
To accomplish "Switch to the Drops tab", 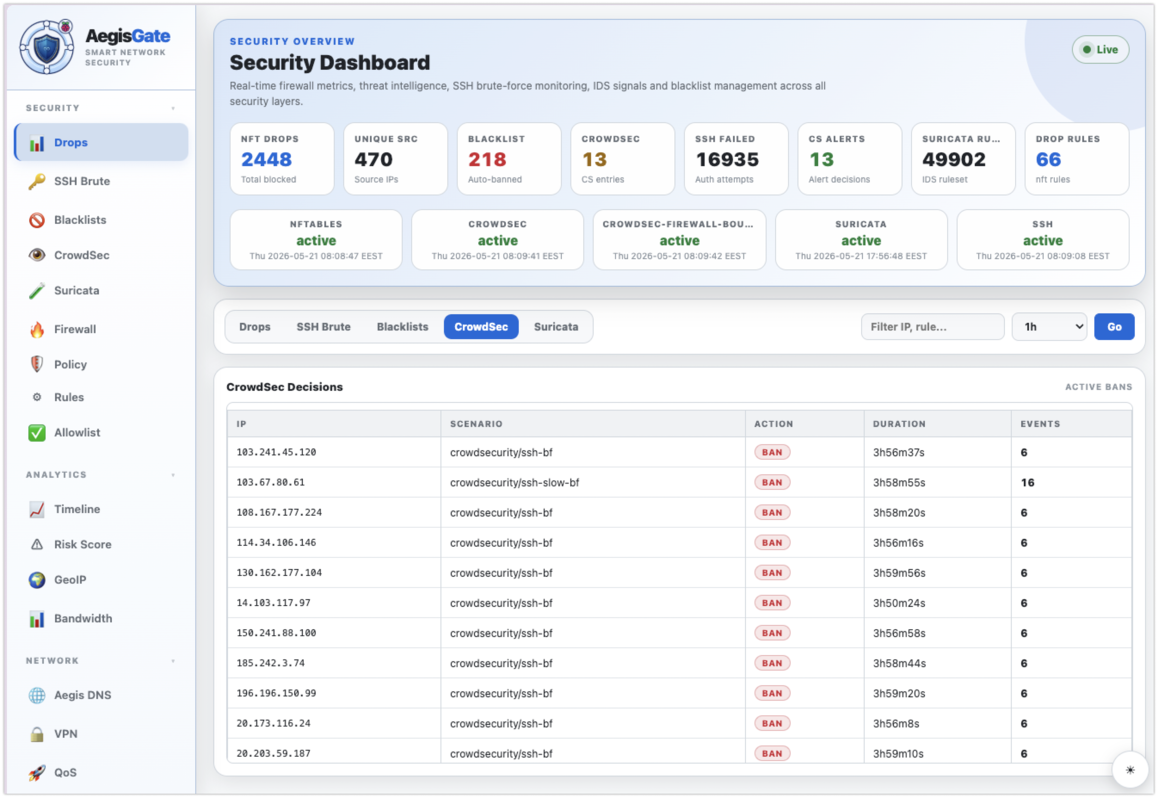I will pos(255,327).
